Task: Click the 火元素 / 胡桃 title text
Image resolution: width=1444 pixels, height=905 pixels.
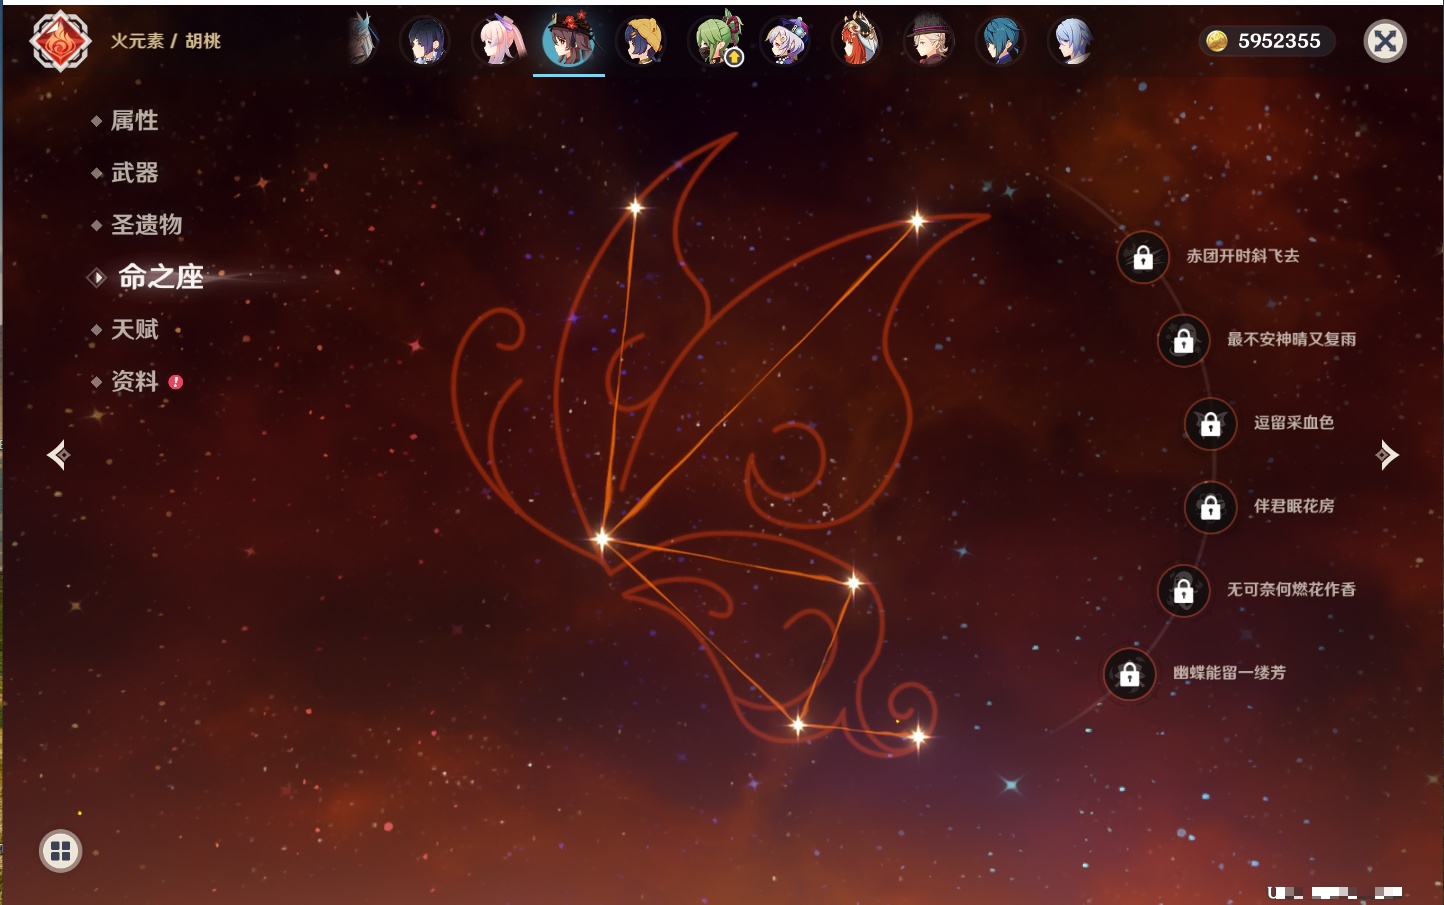Action: click(x=165, y=41)
